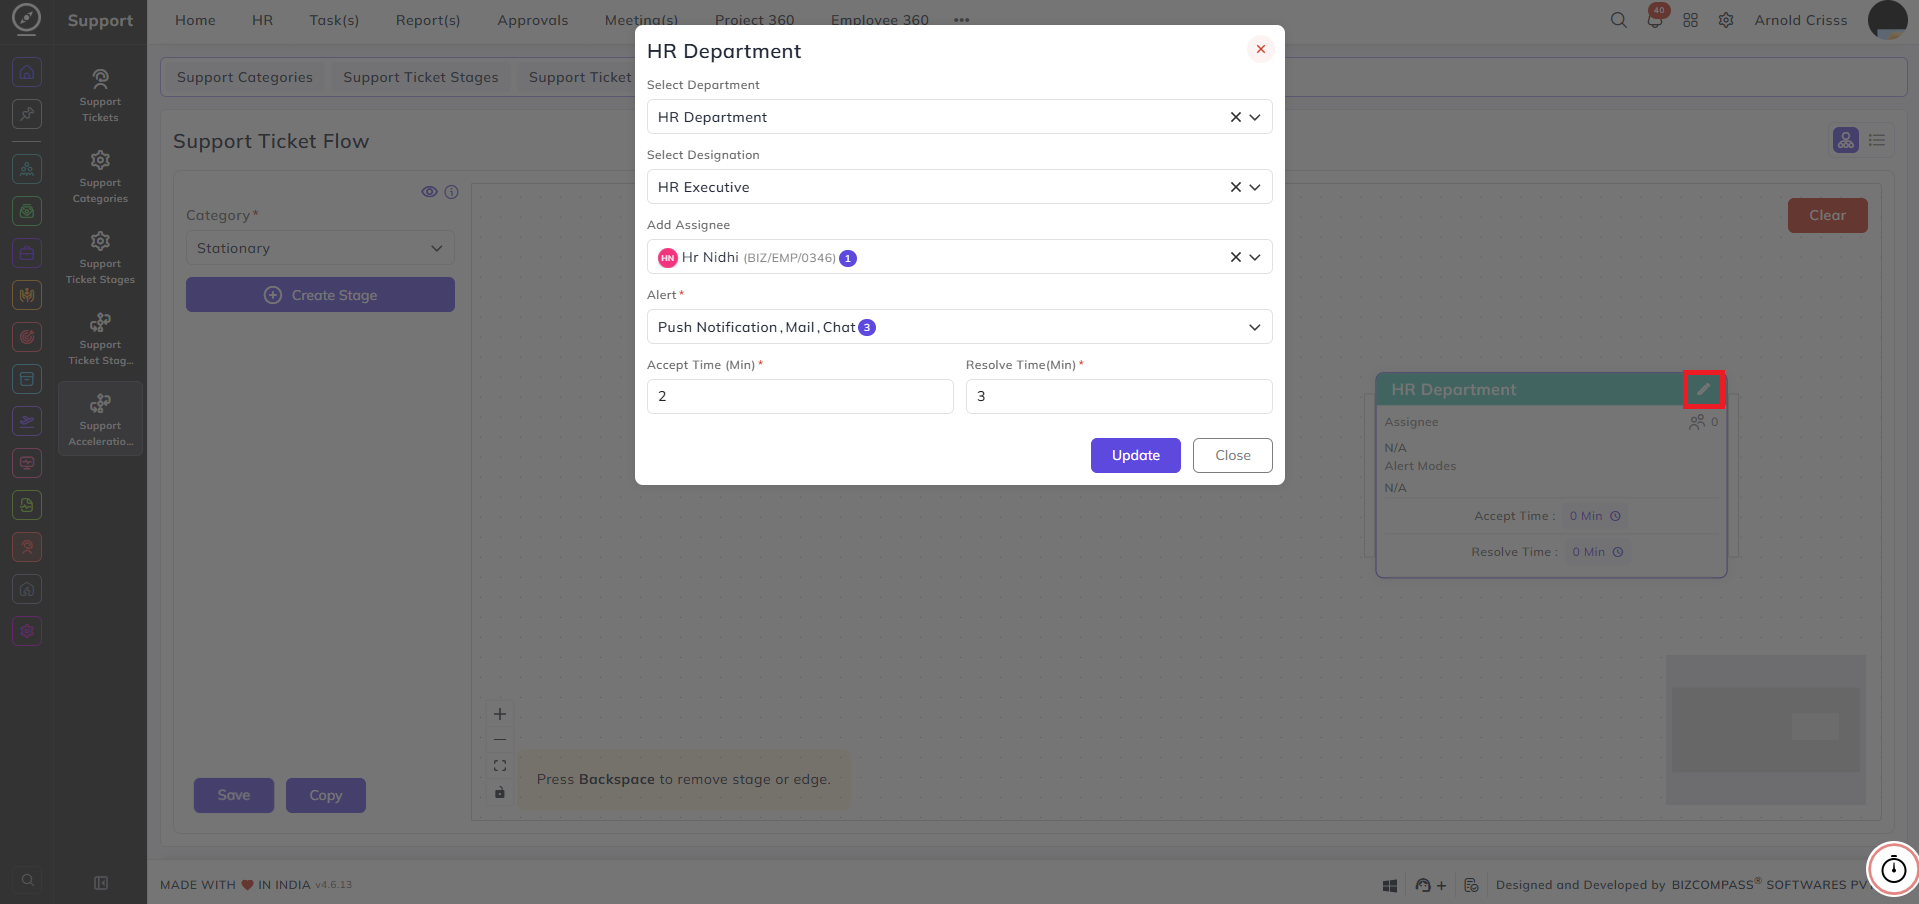Open the user profile avatar
1919x904 pixels.
(1888, 20)
